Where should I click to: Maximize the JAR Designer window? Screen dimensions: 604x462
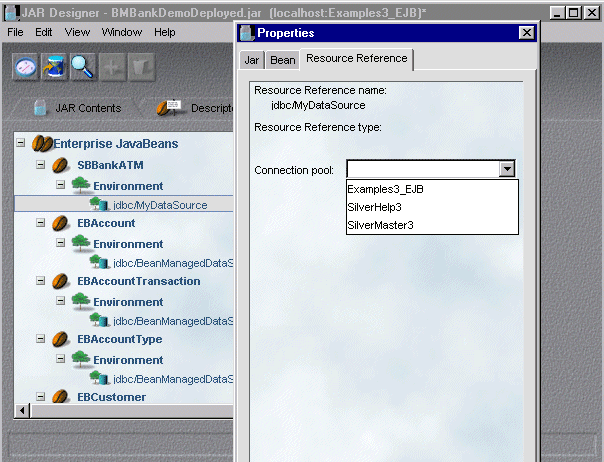(573, 13)
